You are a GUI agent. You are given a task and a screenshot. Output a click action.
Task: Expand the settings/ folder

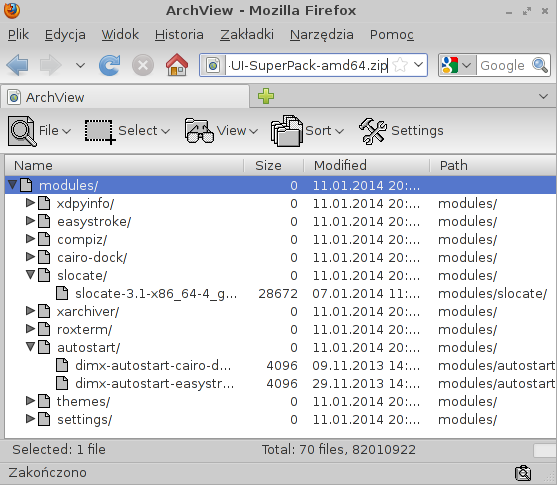pyautogui.click(x=30, y=419)
